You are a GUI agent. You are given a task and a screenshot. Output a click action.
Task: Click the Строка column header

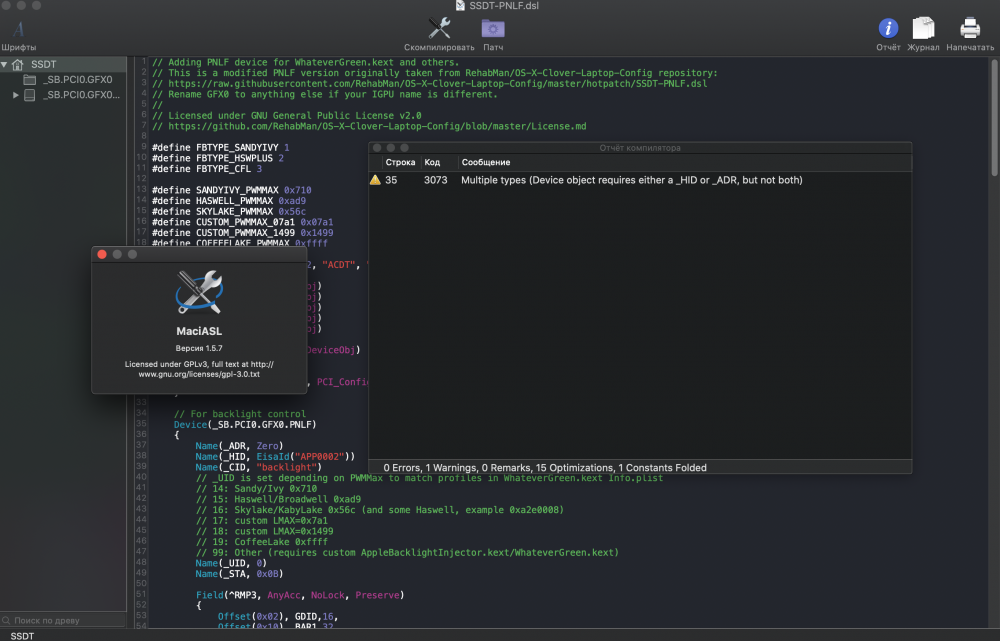[400, 162]
